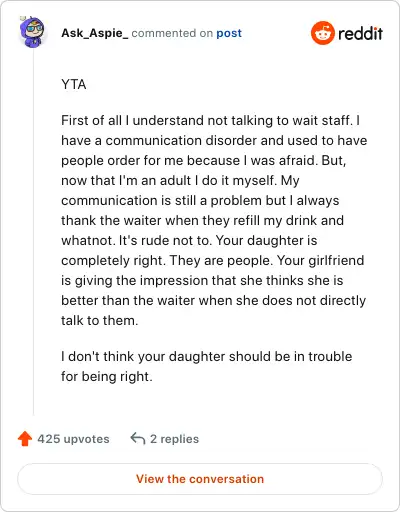Click the paragraph starting 'First of all'
The image size is (400, 512).
(214, 220)
